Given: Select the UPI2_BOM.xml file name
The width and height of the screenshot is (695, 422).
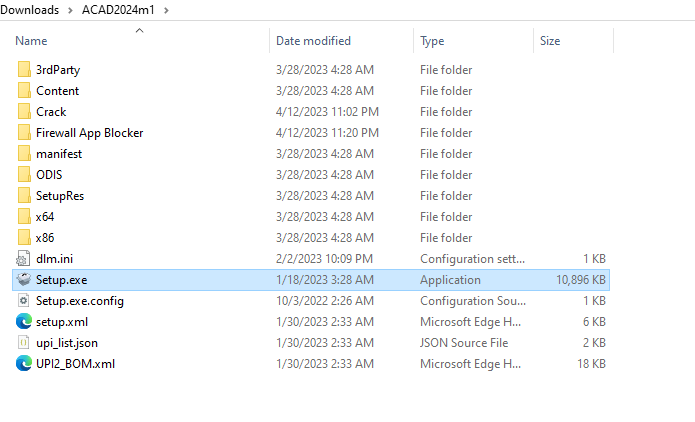Looking at the screenshot, I should 75,363.
